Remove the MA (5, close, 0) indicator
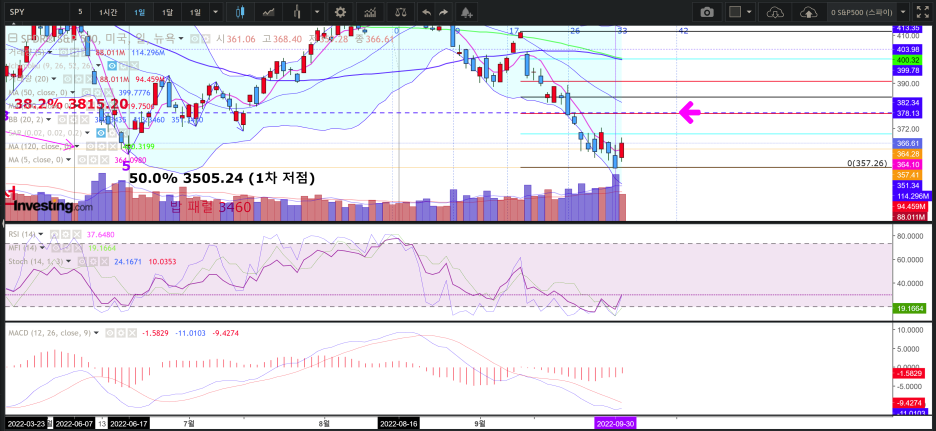Viewport: 936px width, 431px height. click(x=104, y=160)
